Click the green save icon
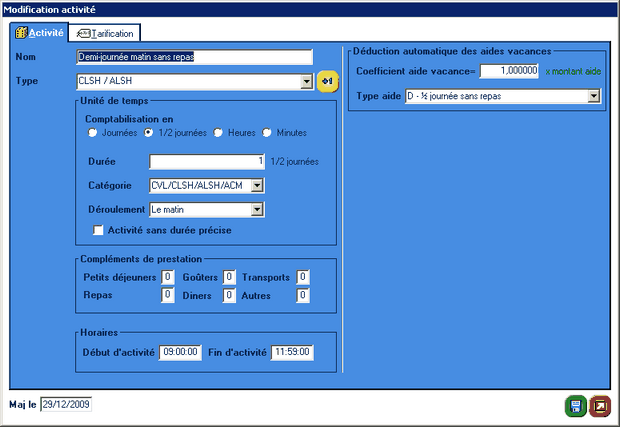Image resolution: width=620 pixels, height=427 pixels. 575,405
